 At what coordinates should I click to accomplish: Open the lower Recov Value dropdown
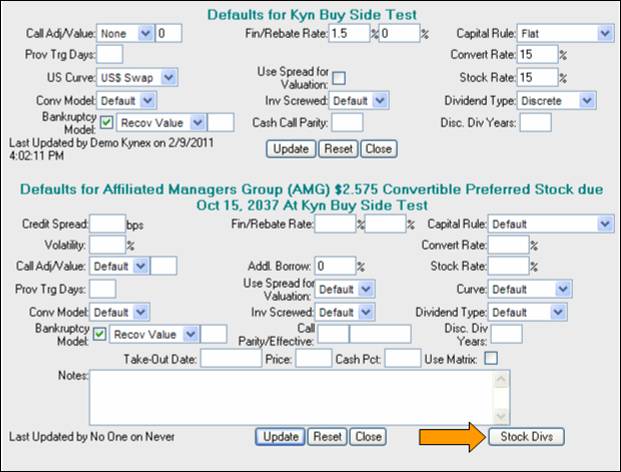154,335
